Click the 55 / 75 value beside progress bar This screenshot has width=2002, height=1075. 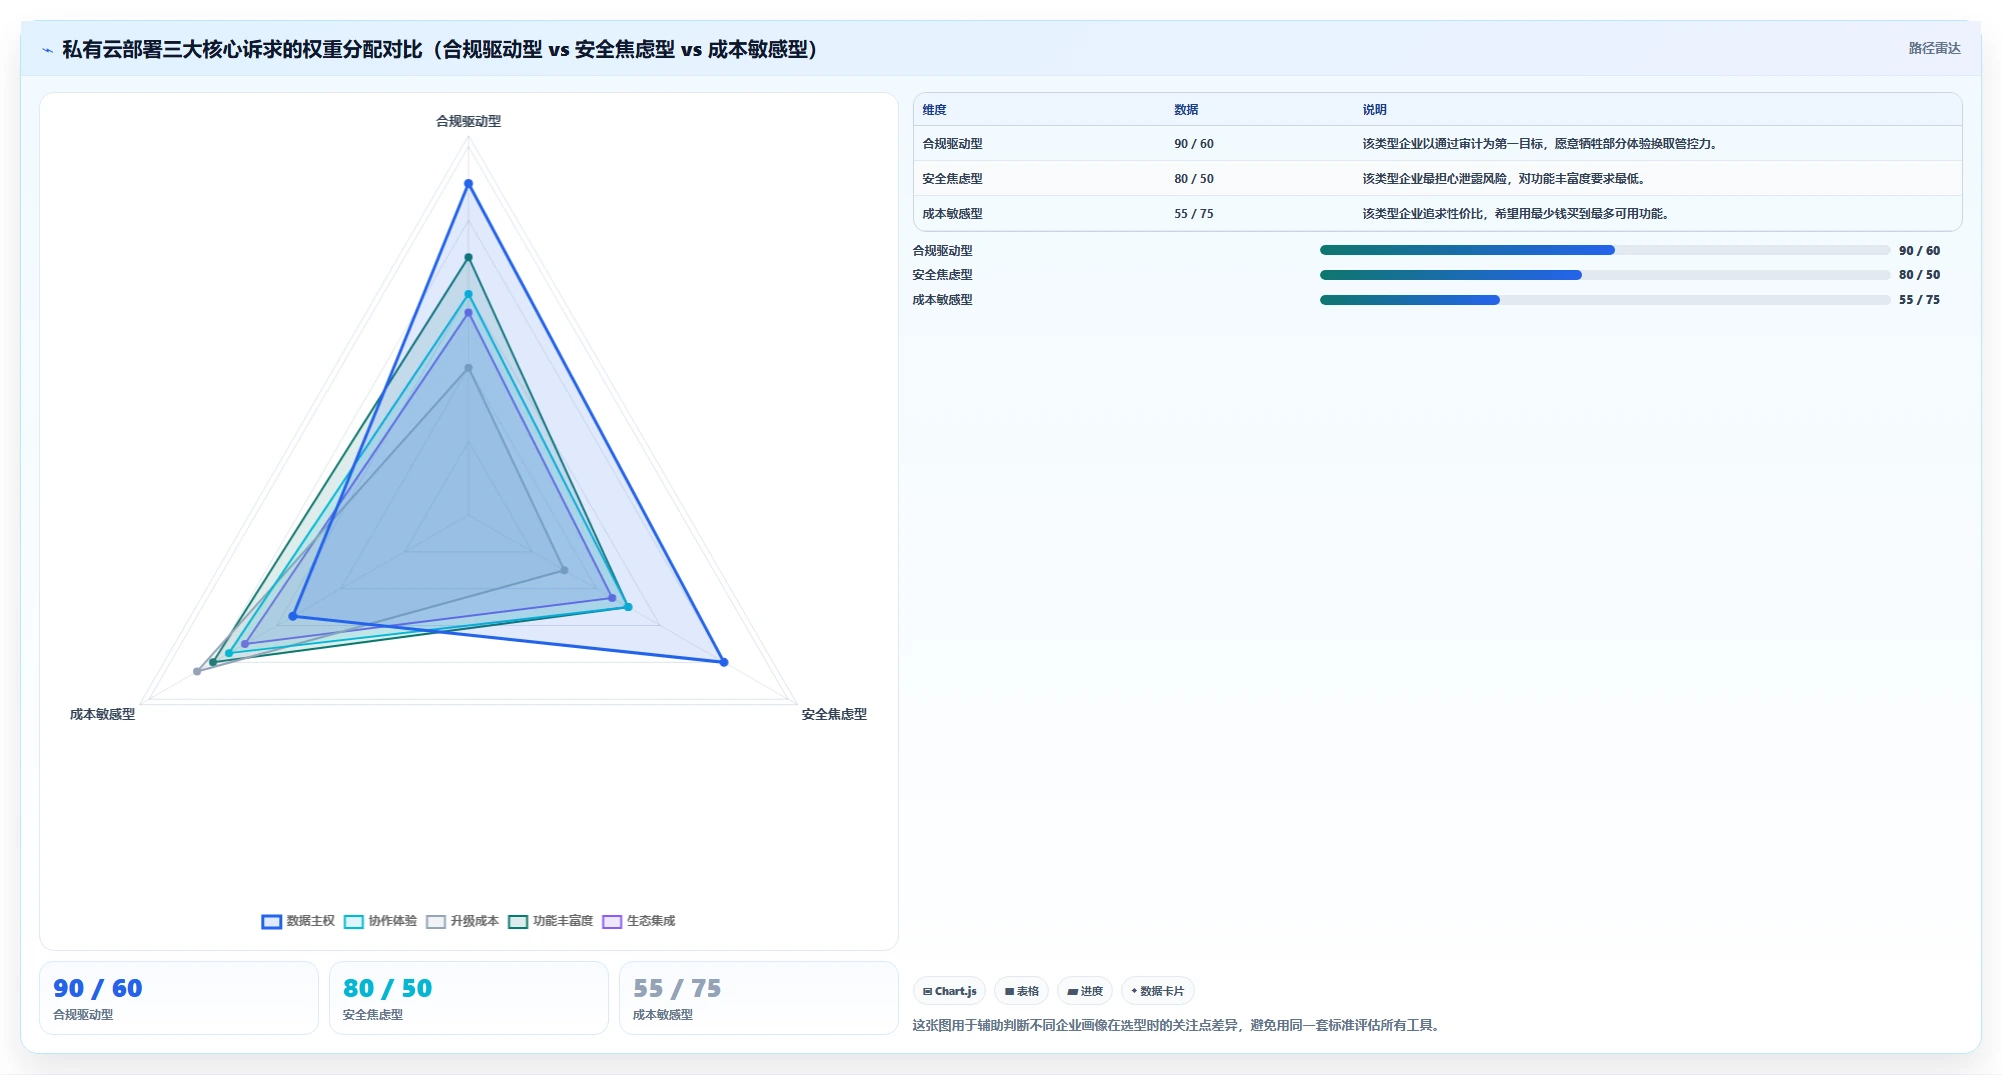[x=1919, y=300]
